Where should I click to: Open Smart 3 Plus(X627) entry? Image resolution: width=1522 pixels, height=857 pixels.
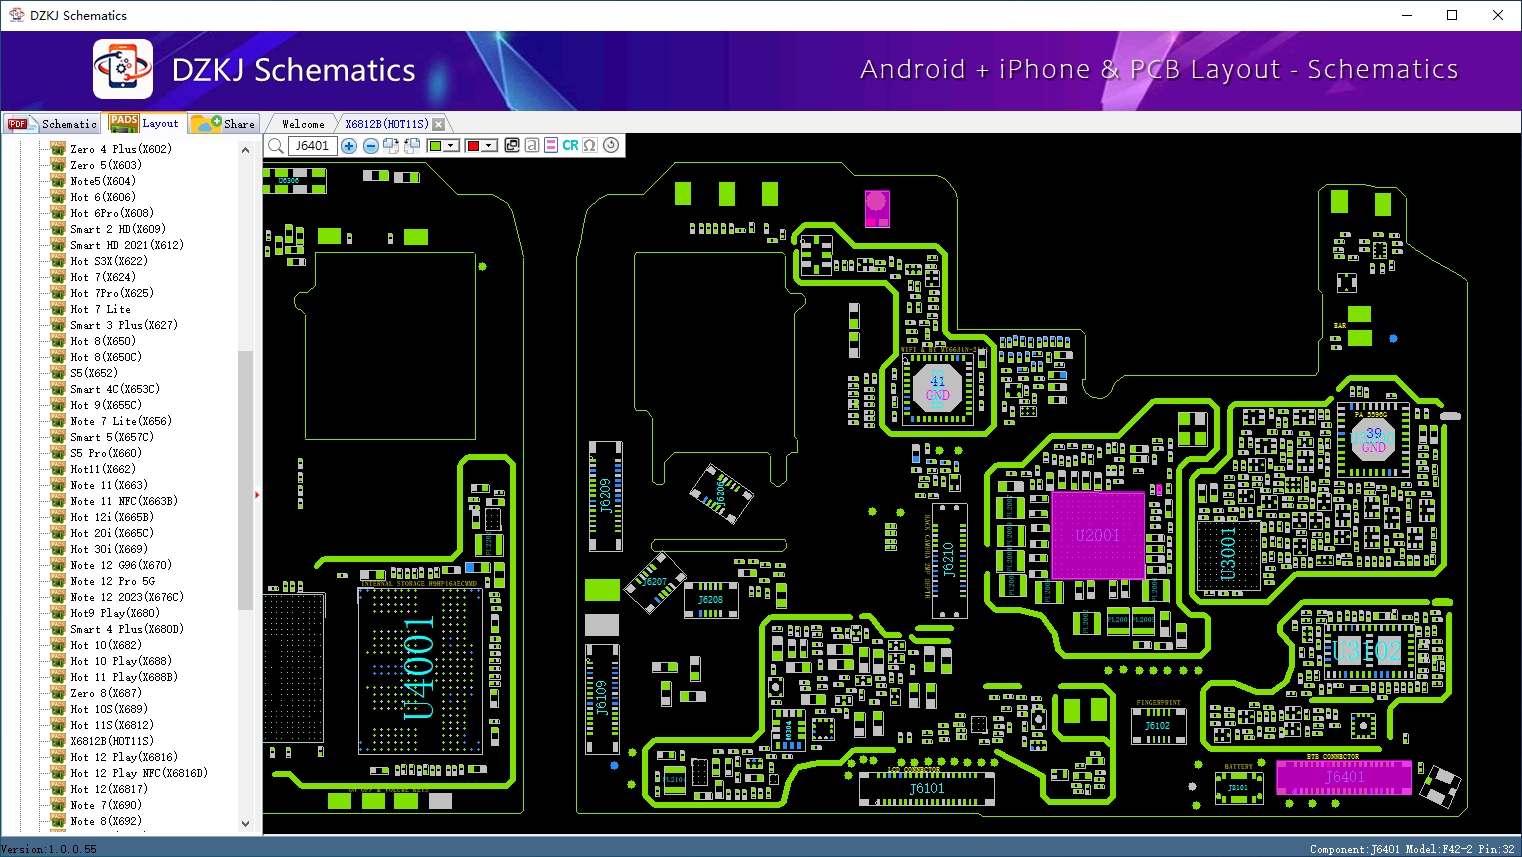(124, 325)
